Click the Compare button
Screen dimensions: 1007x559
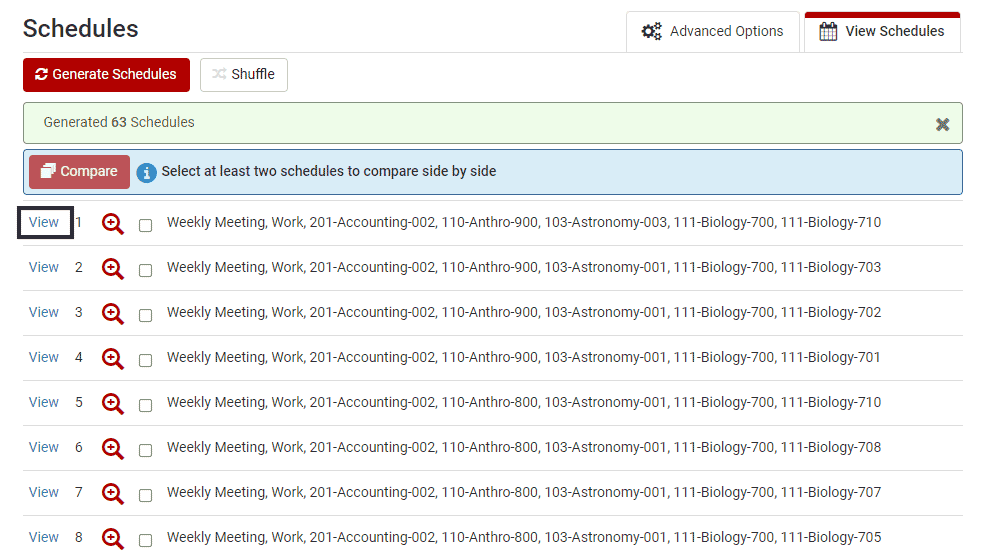(79, 172)
